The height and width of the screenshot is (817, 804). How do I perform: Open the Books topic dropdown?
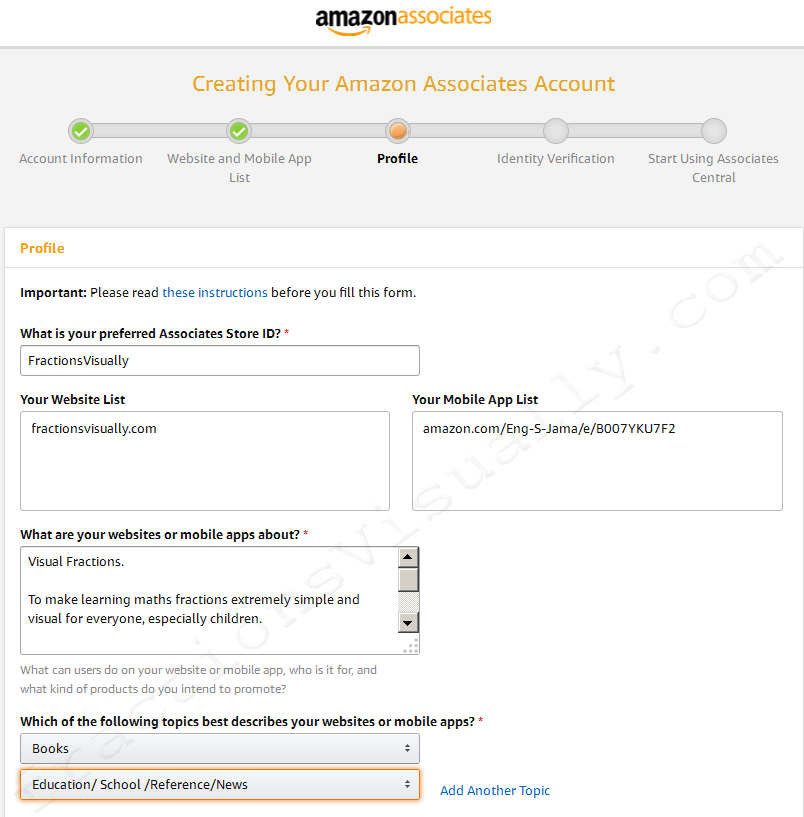220,748
